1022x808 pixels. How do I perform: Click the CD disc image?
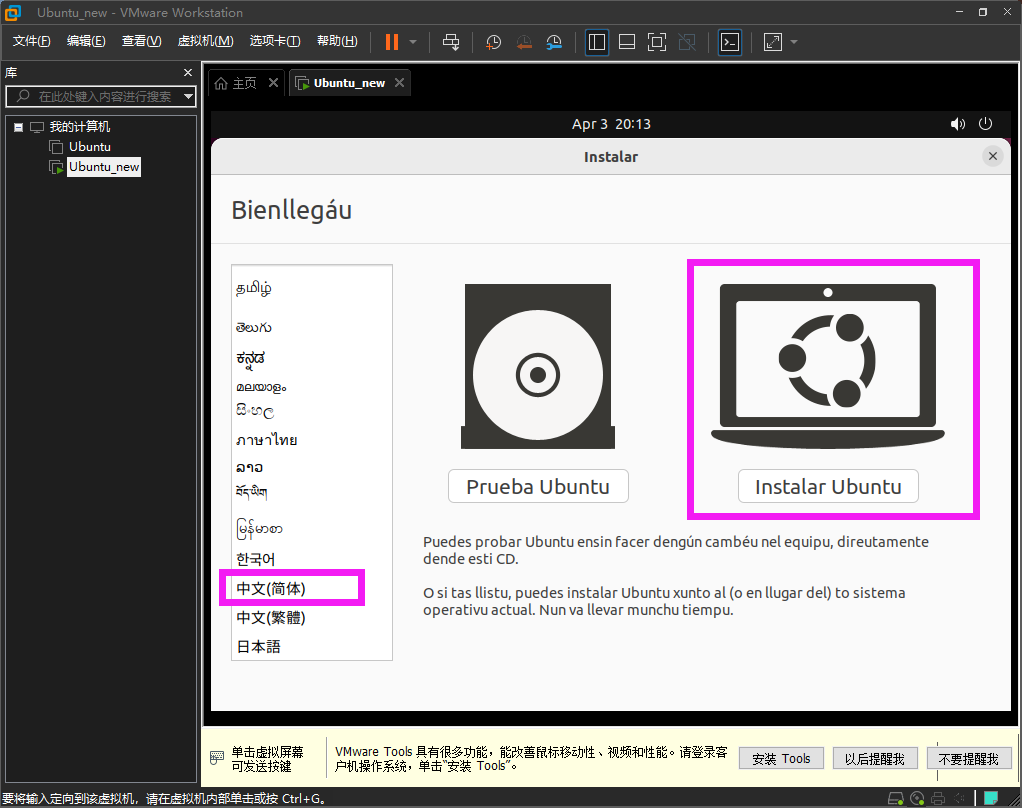[538, 366]
